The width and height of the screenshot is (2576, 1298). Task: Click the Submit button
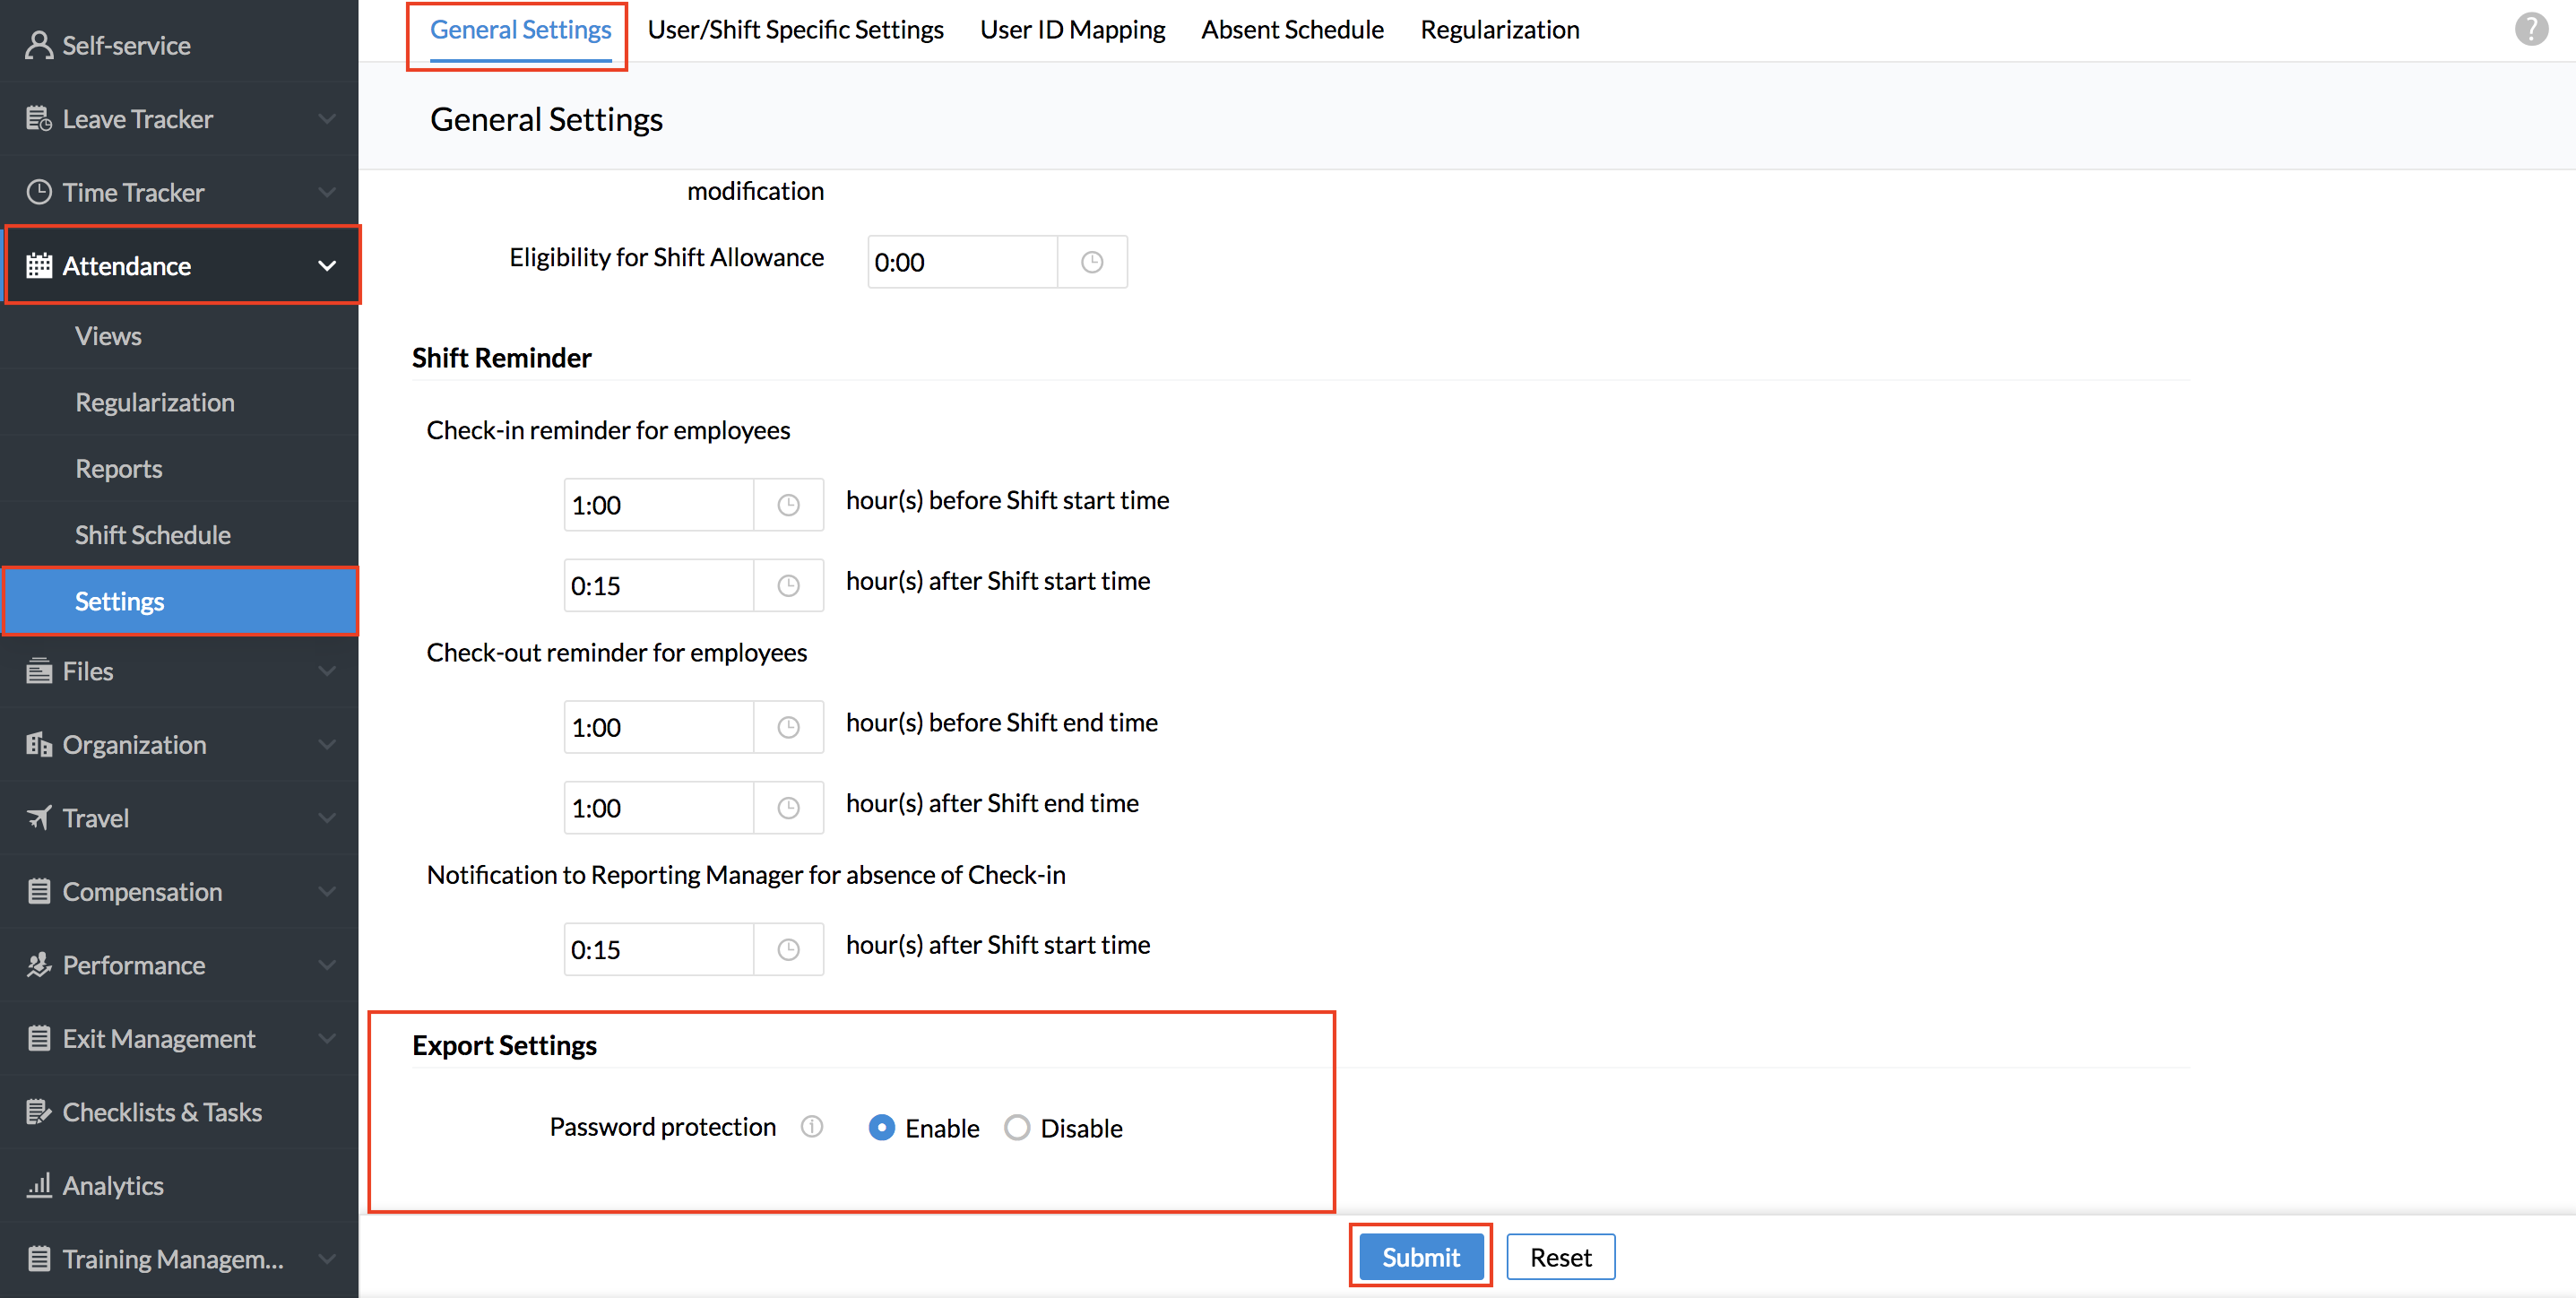pos(1419,1257)
